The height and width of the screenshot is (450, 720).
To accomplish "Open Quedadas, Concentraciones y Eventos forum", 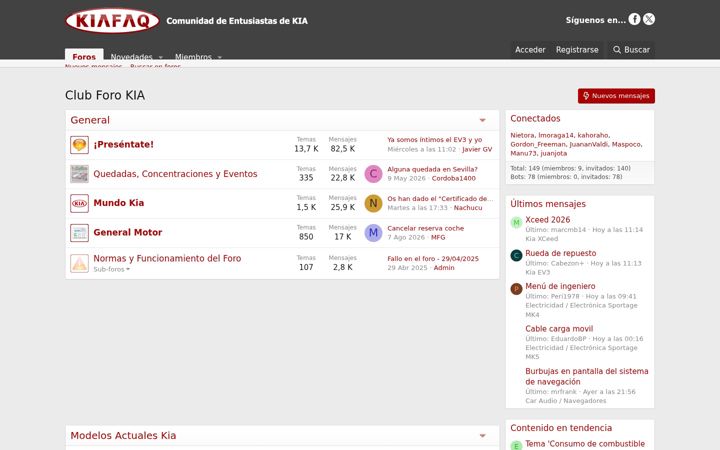I will click(x=175, y=174).
